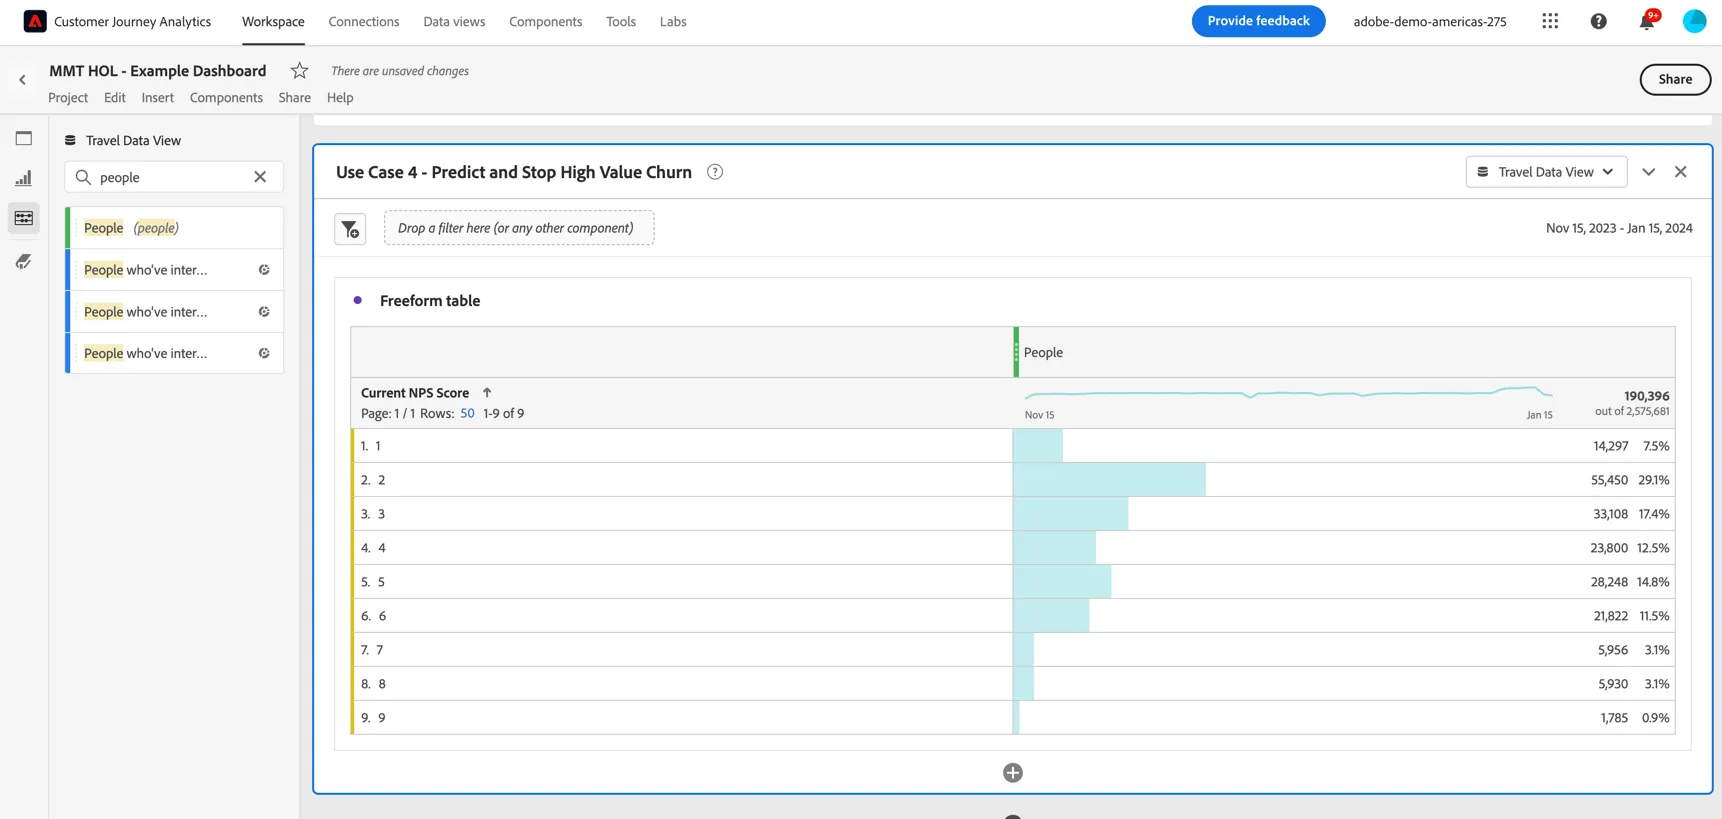Open the Edit menu
This screenshot has height=819, width=1722.
[115, 98]
